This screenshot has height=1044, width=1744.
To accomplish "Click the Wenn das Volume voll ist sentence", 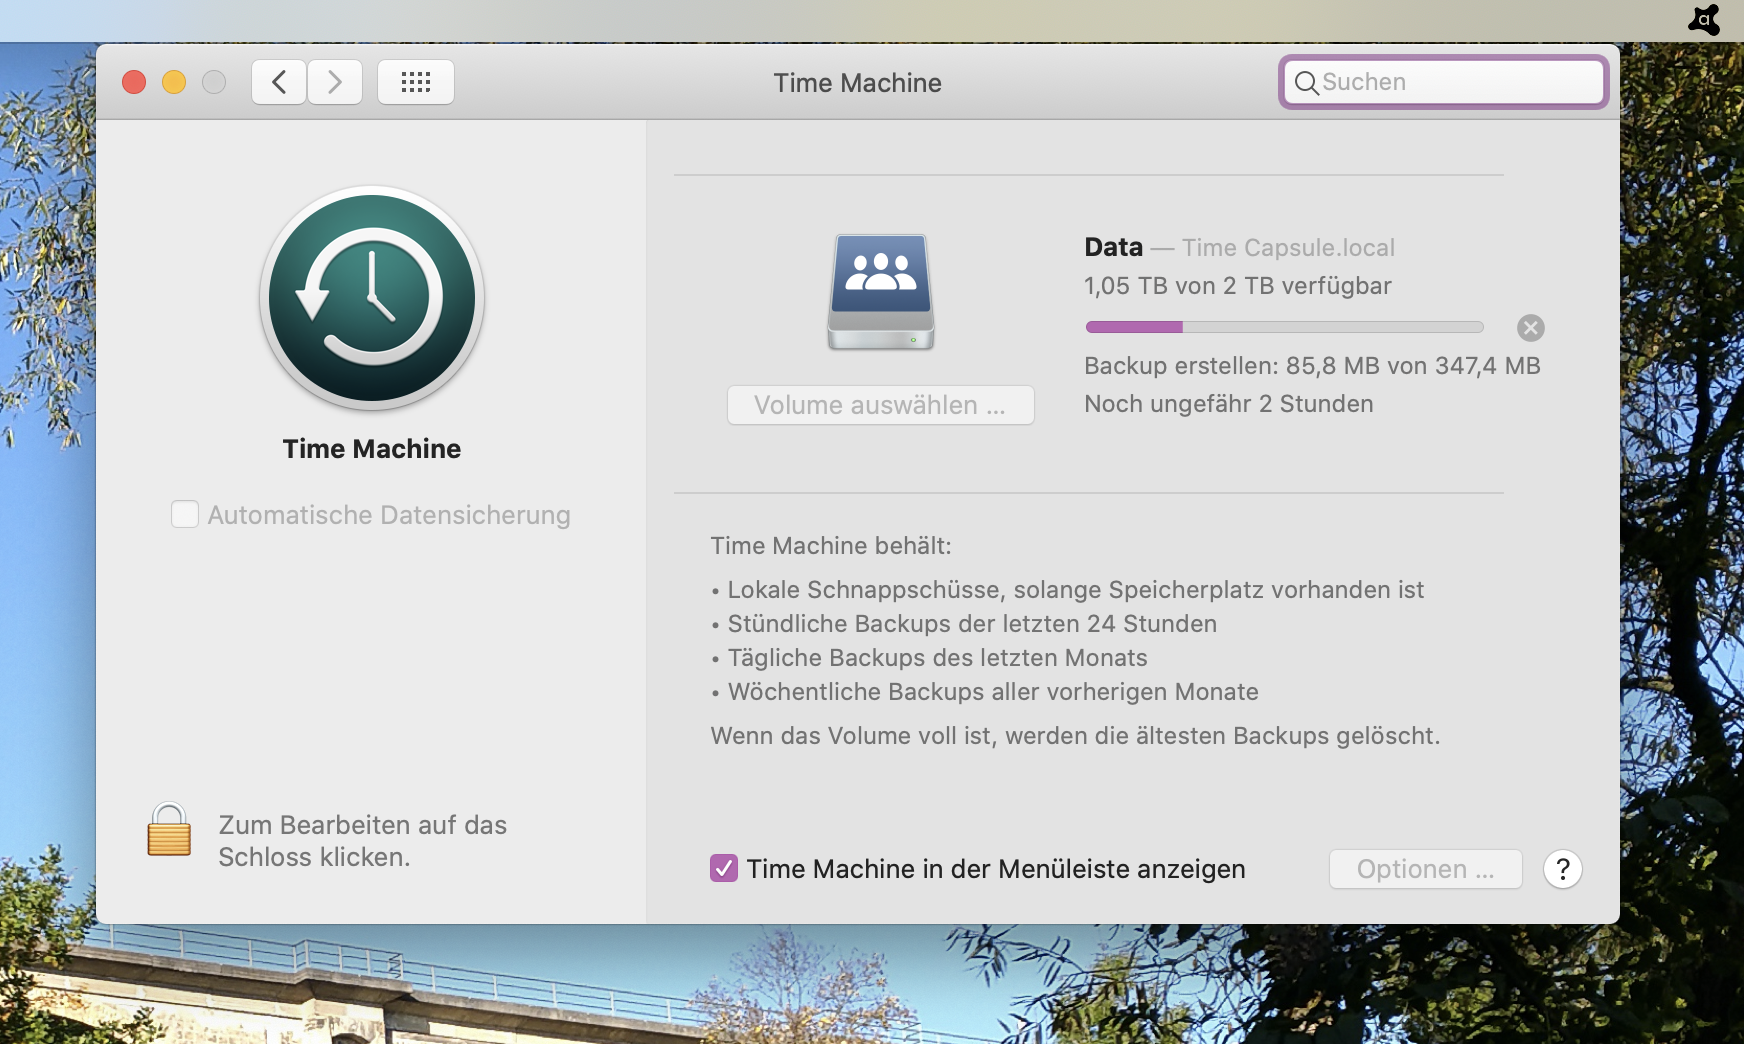I will [1076, 736].
